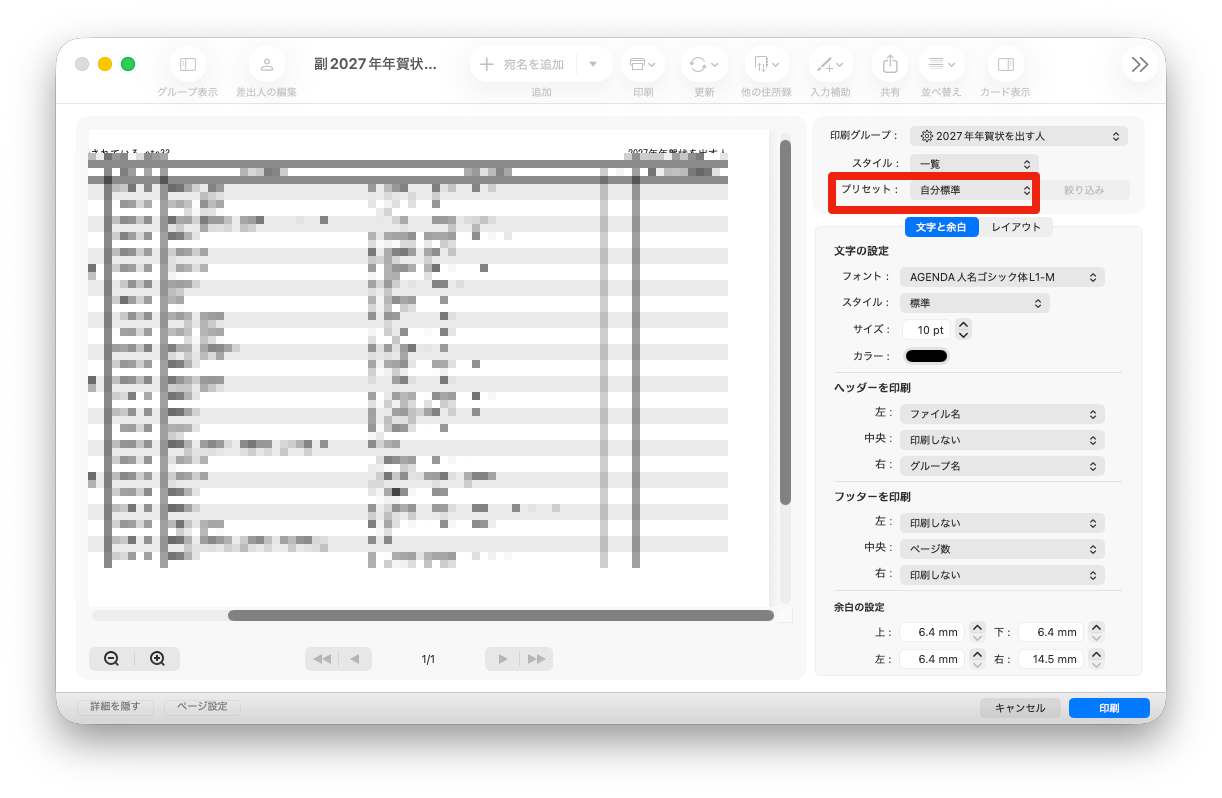
Task: Click the 差出人の編集 person icon
Action: pyautogui.click(x=267, y=64)
